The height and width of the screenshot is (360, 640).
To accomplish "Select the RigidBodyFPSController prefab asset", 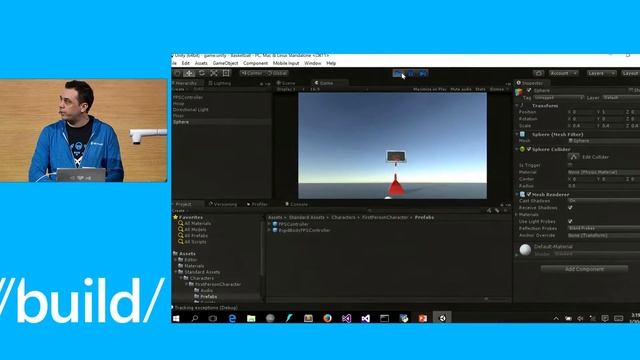I will [304, 231].
